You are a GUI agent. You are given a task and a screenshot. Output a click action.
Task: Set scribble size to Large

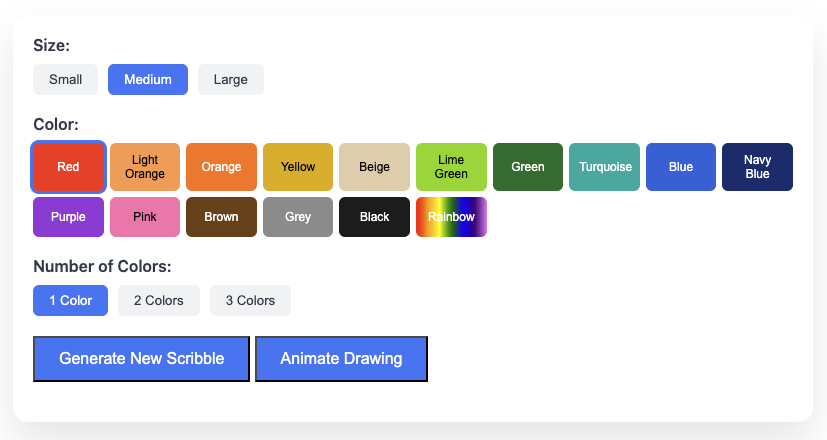pos(230,80)
